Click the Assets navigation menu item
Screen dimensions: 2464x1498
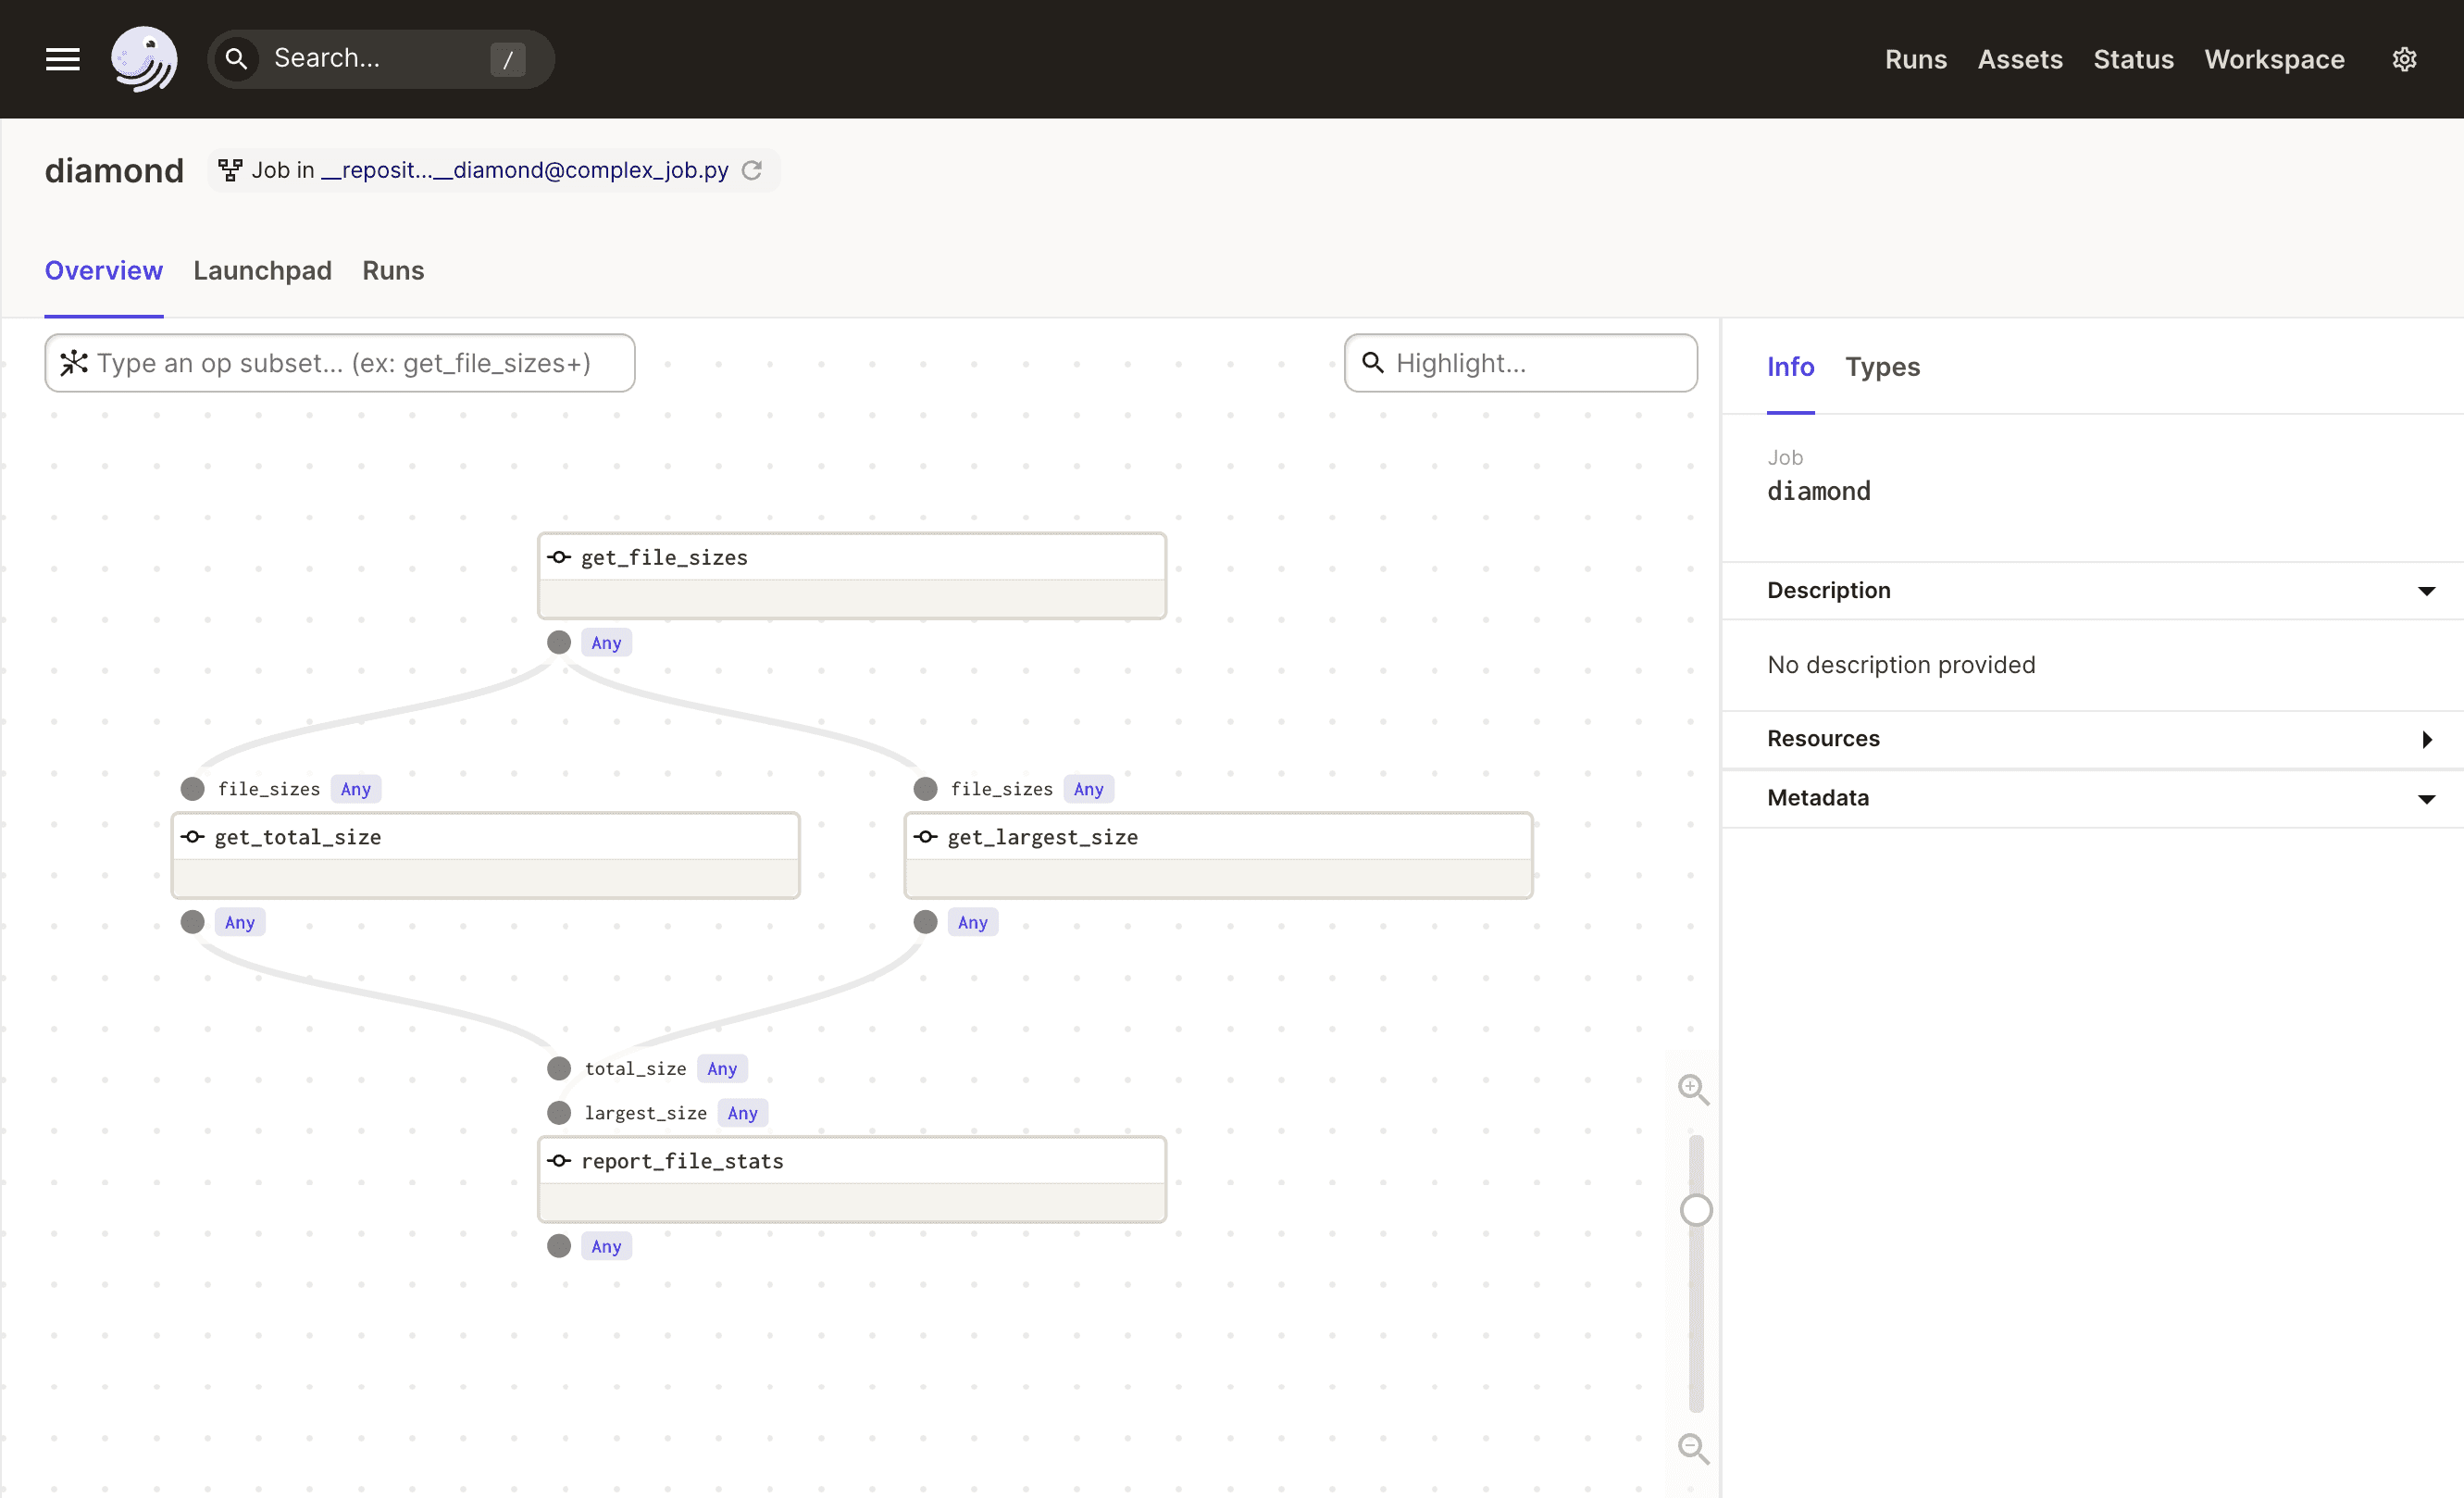click(x=2019, y=58)
